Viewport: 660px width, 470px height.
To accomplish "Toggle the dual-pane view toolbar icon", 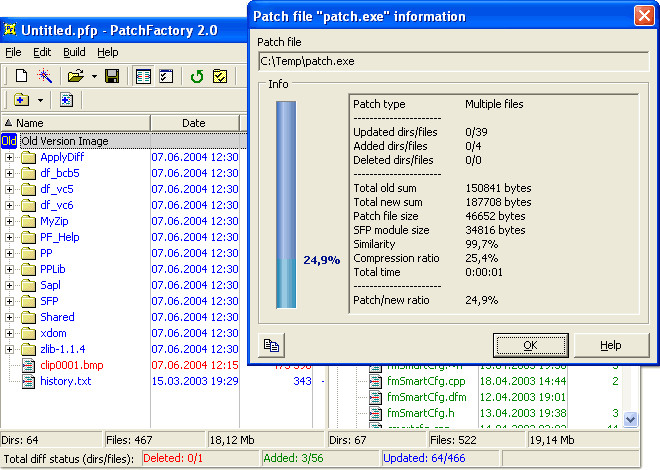I will pyautogui.click(x=143, y=76).
